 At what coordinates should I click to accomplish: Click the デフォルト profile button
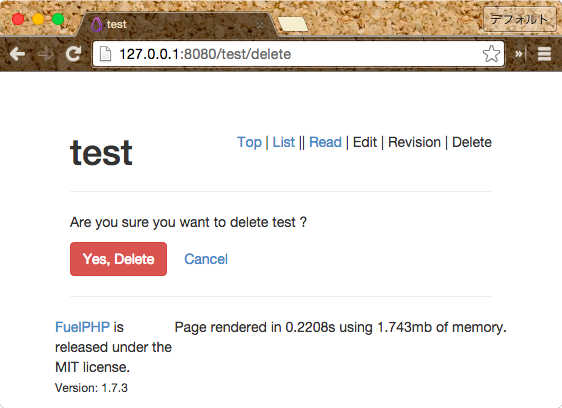point(519,19)
